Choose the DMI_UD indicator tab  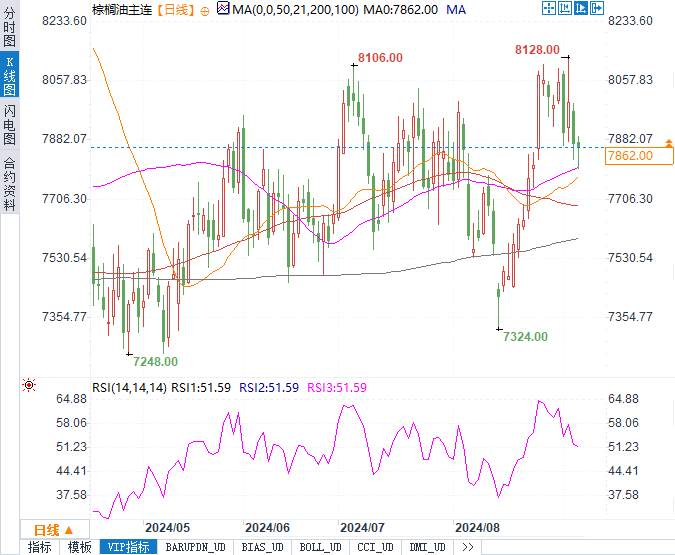(x=427, y=547)
